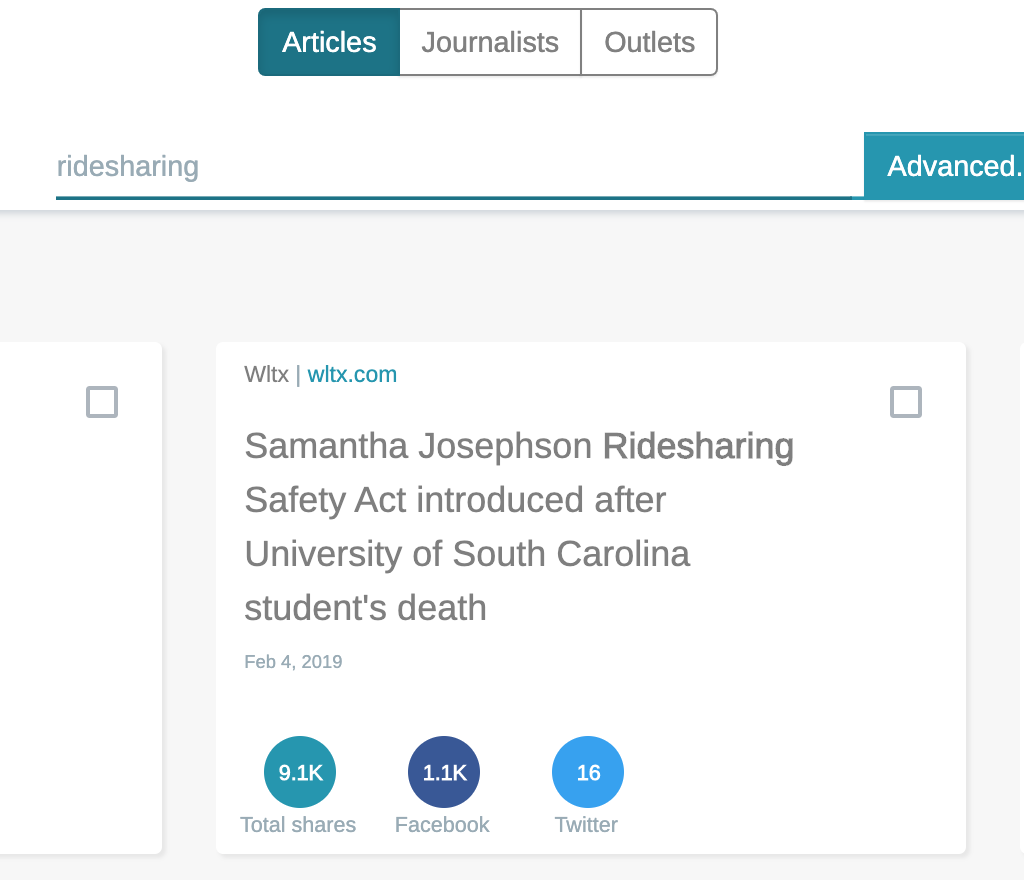Select the Outlets tab
This screenshot has height=880, width=1024.
point(649,42)
